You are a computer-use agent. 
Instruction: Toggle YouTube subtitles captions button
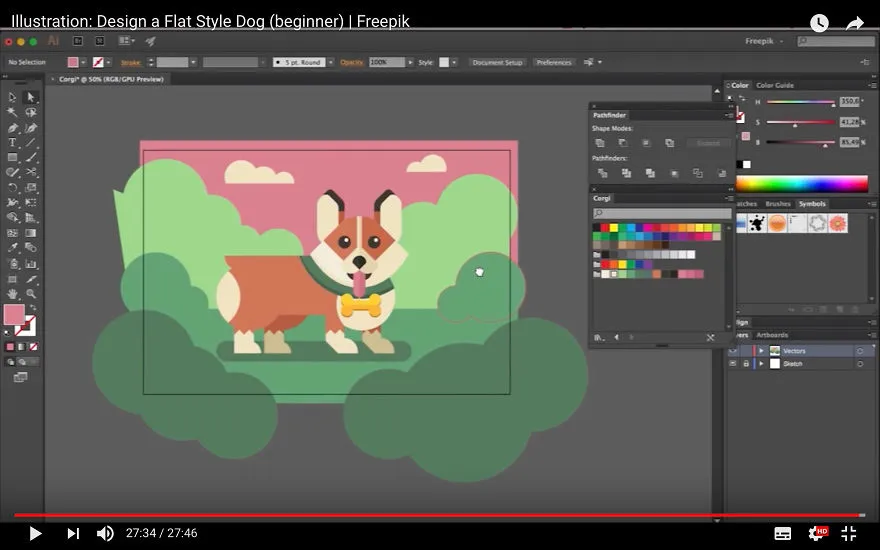click(x=782, y=533)
